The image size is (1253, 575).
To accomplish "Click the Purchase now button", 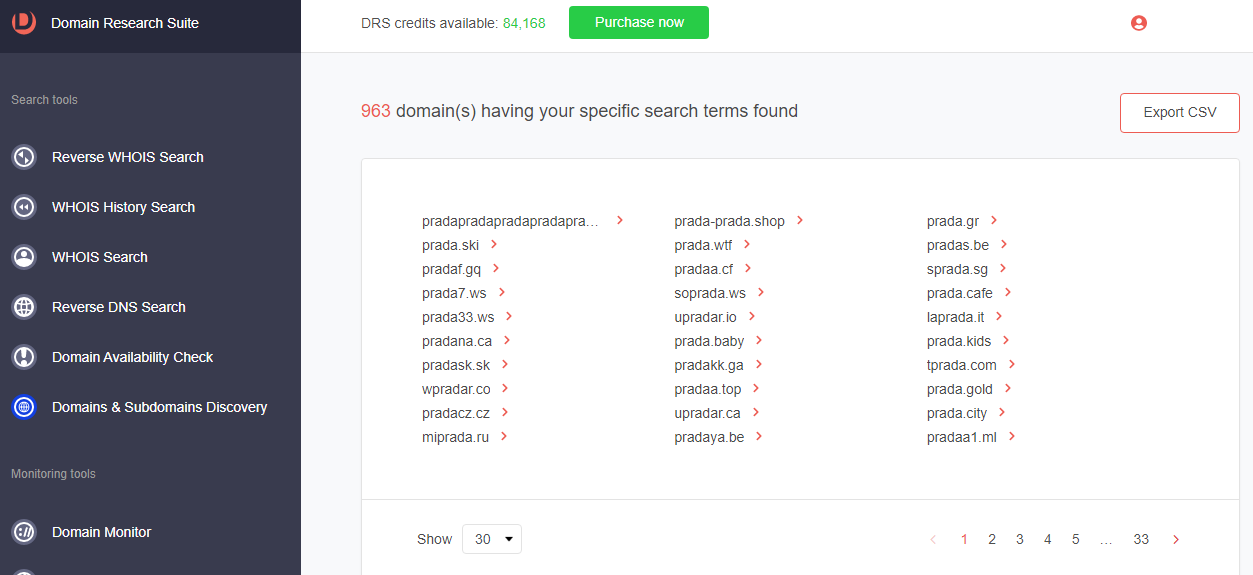I will click(639, 22).
